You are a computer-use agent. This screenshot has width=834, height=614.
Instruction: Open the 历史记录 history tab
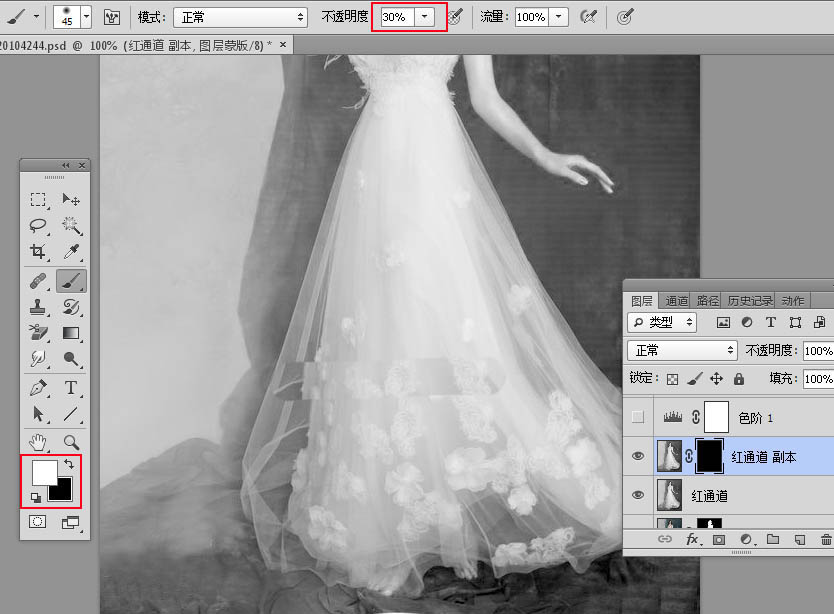pos(749,300)
